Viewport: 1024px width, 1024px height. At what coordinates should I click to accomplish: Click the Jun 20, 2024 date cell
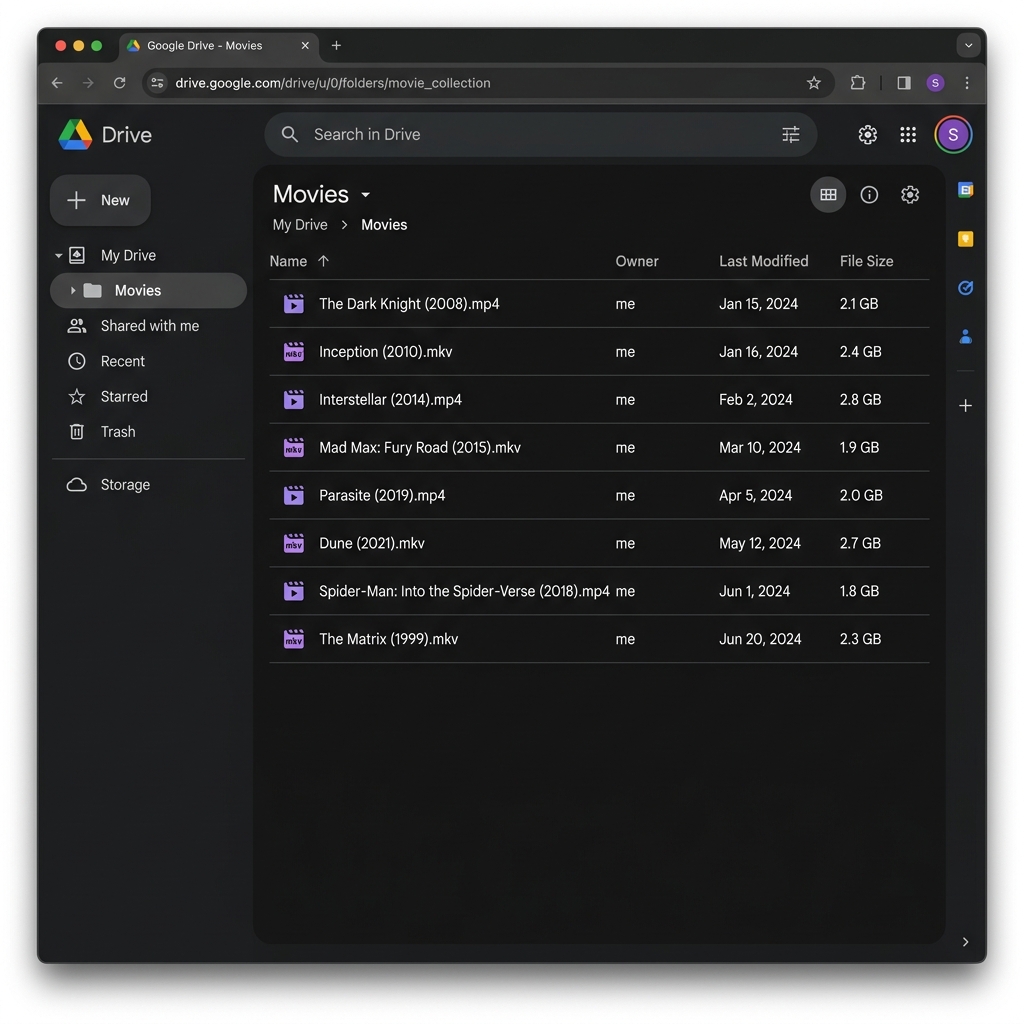pos(760,639)
